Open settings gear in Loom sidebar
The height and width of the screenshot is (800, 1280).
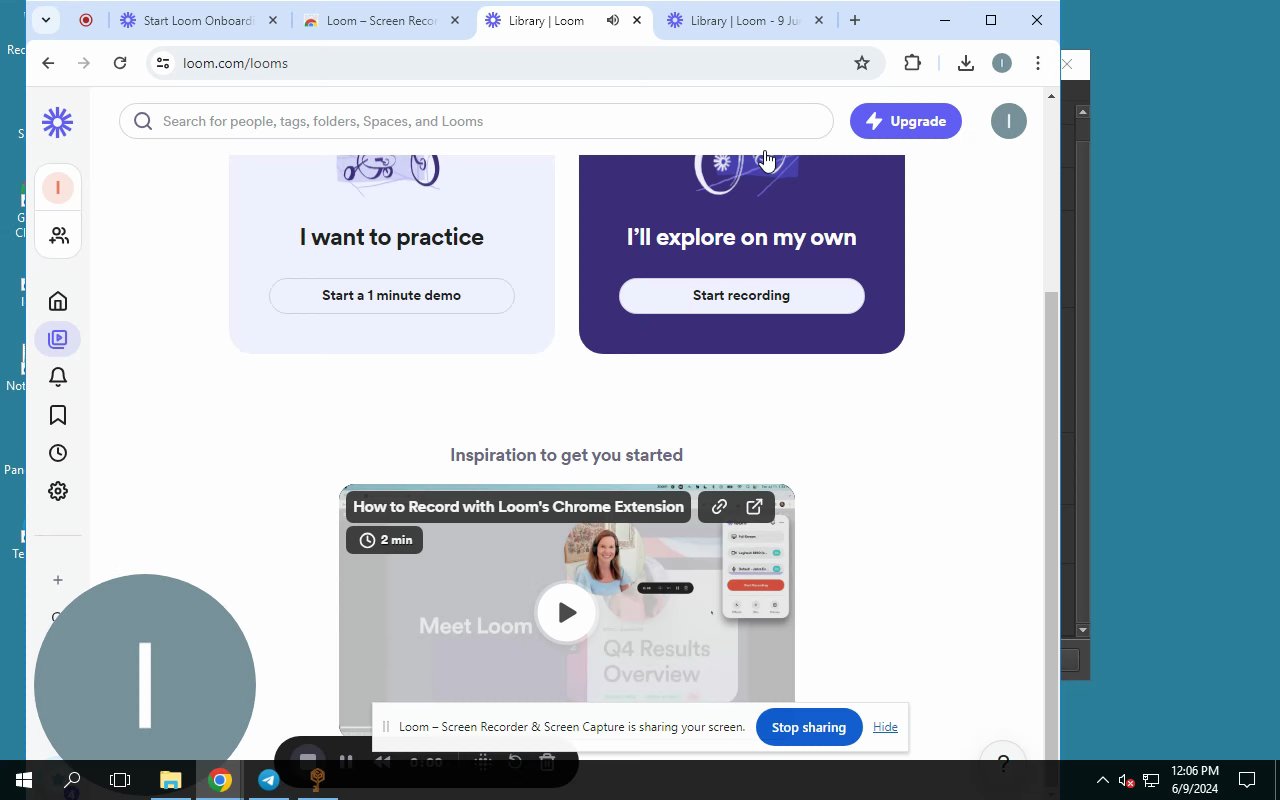pyautogui.click(x=58, y=491)
